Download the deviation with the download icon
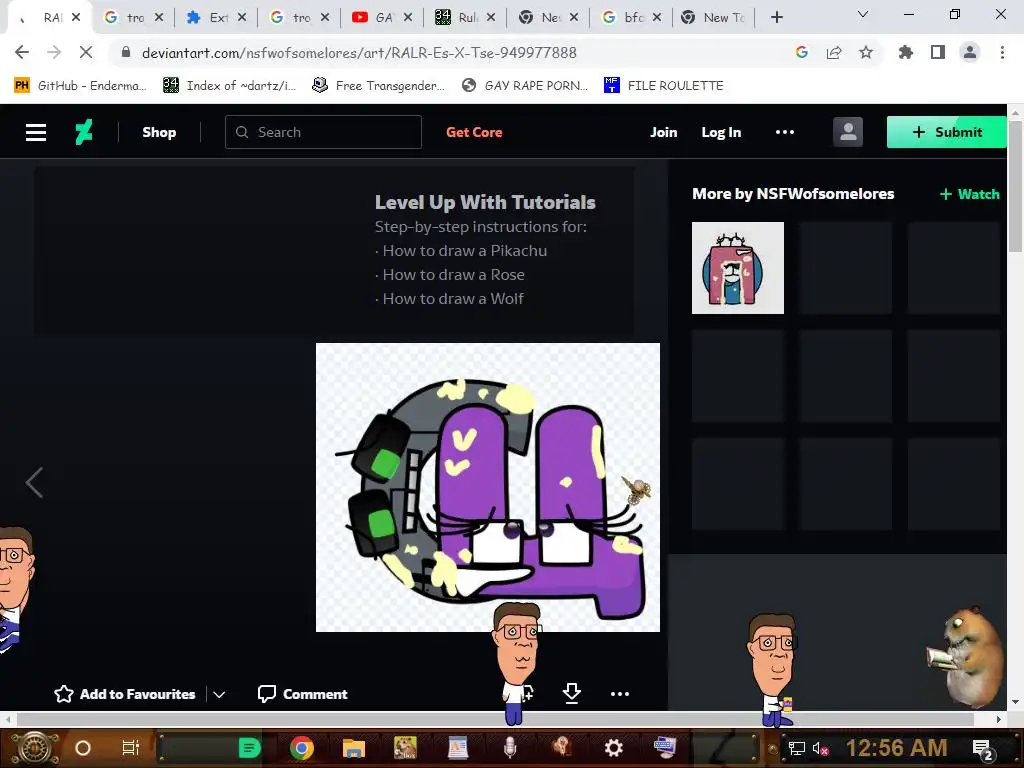This screenshot has height=768, width=1024. [x=571, y=694]
